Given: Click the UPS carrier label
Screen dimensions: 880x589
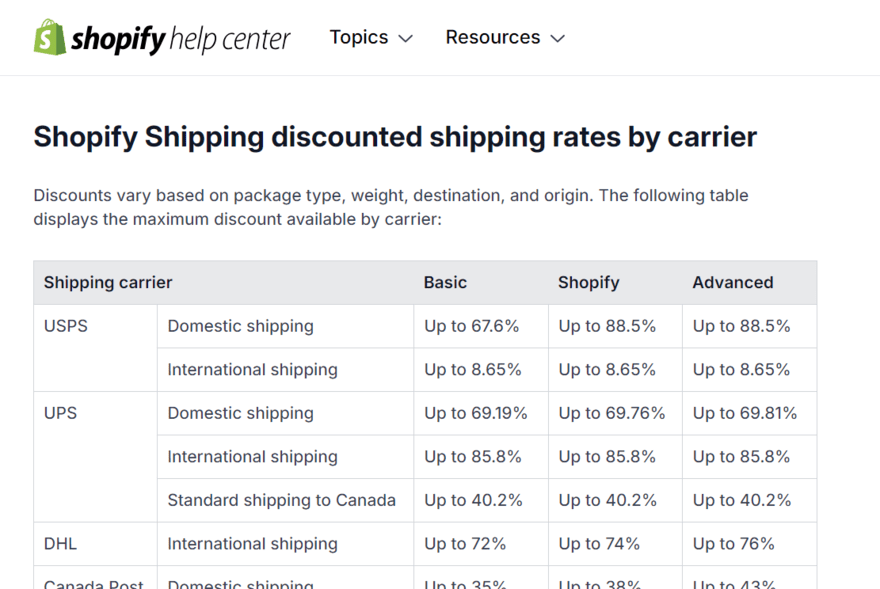Looking at the screenshot, I should pos(62,412).
